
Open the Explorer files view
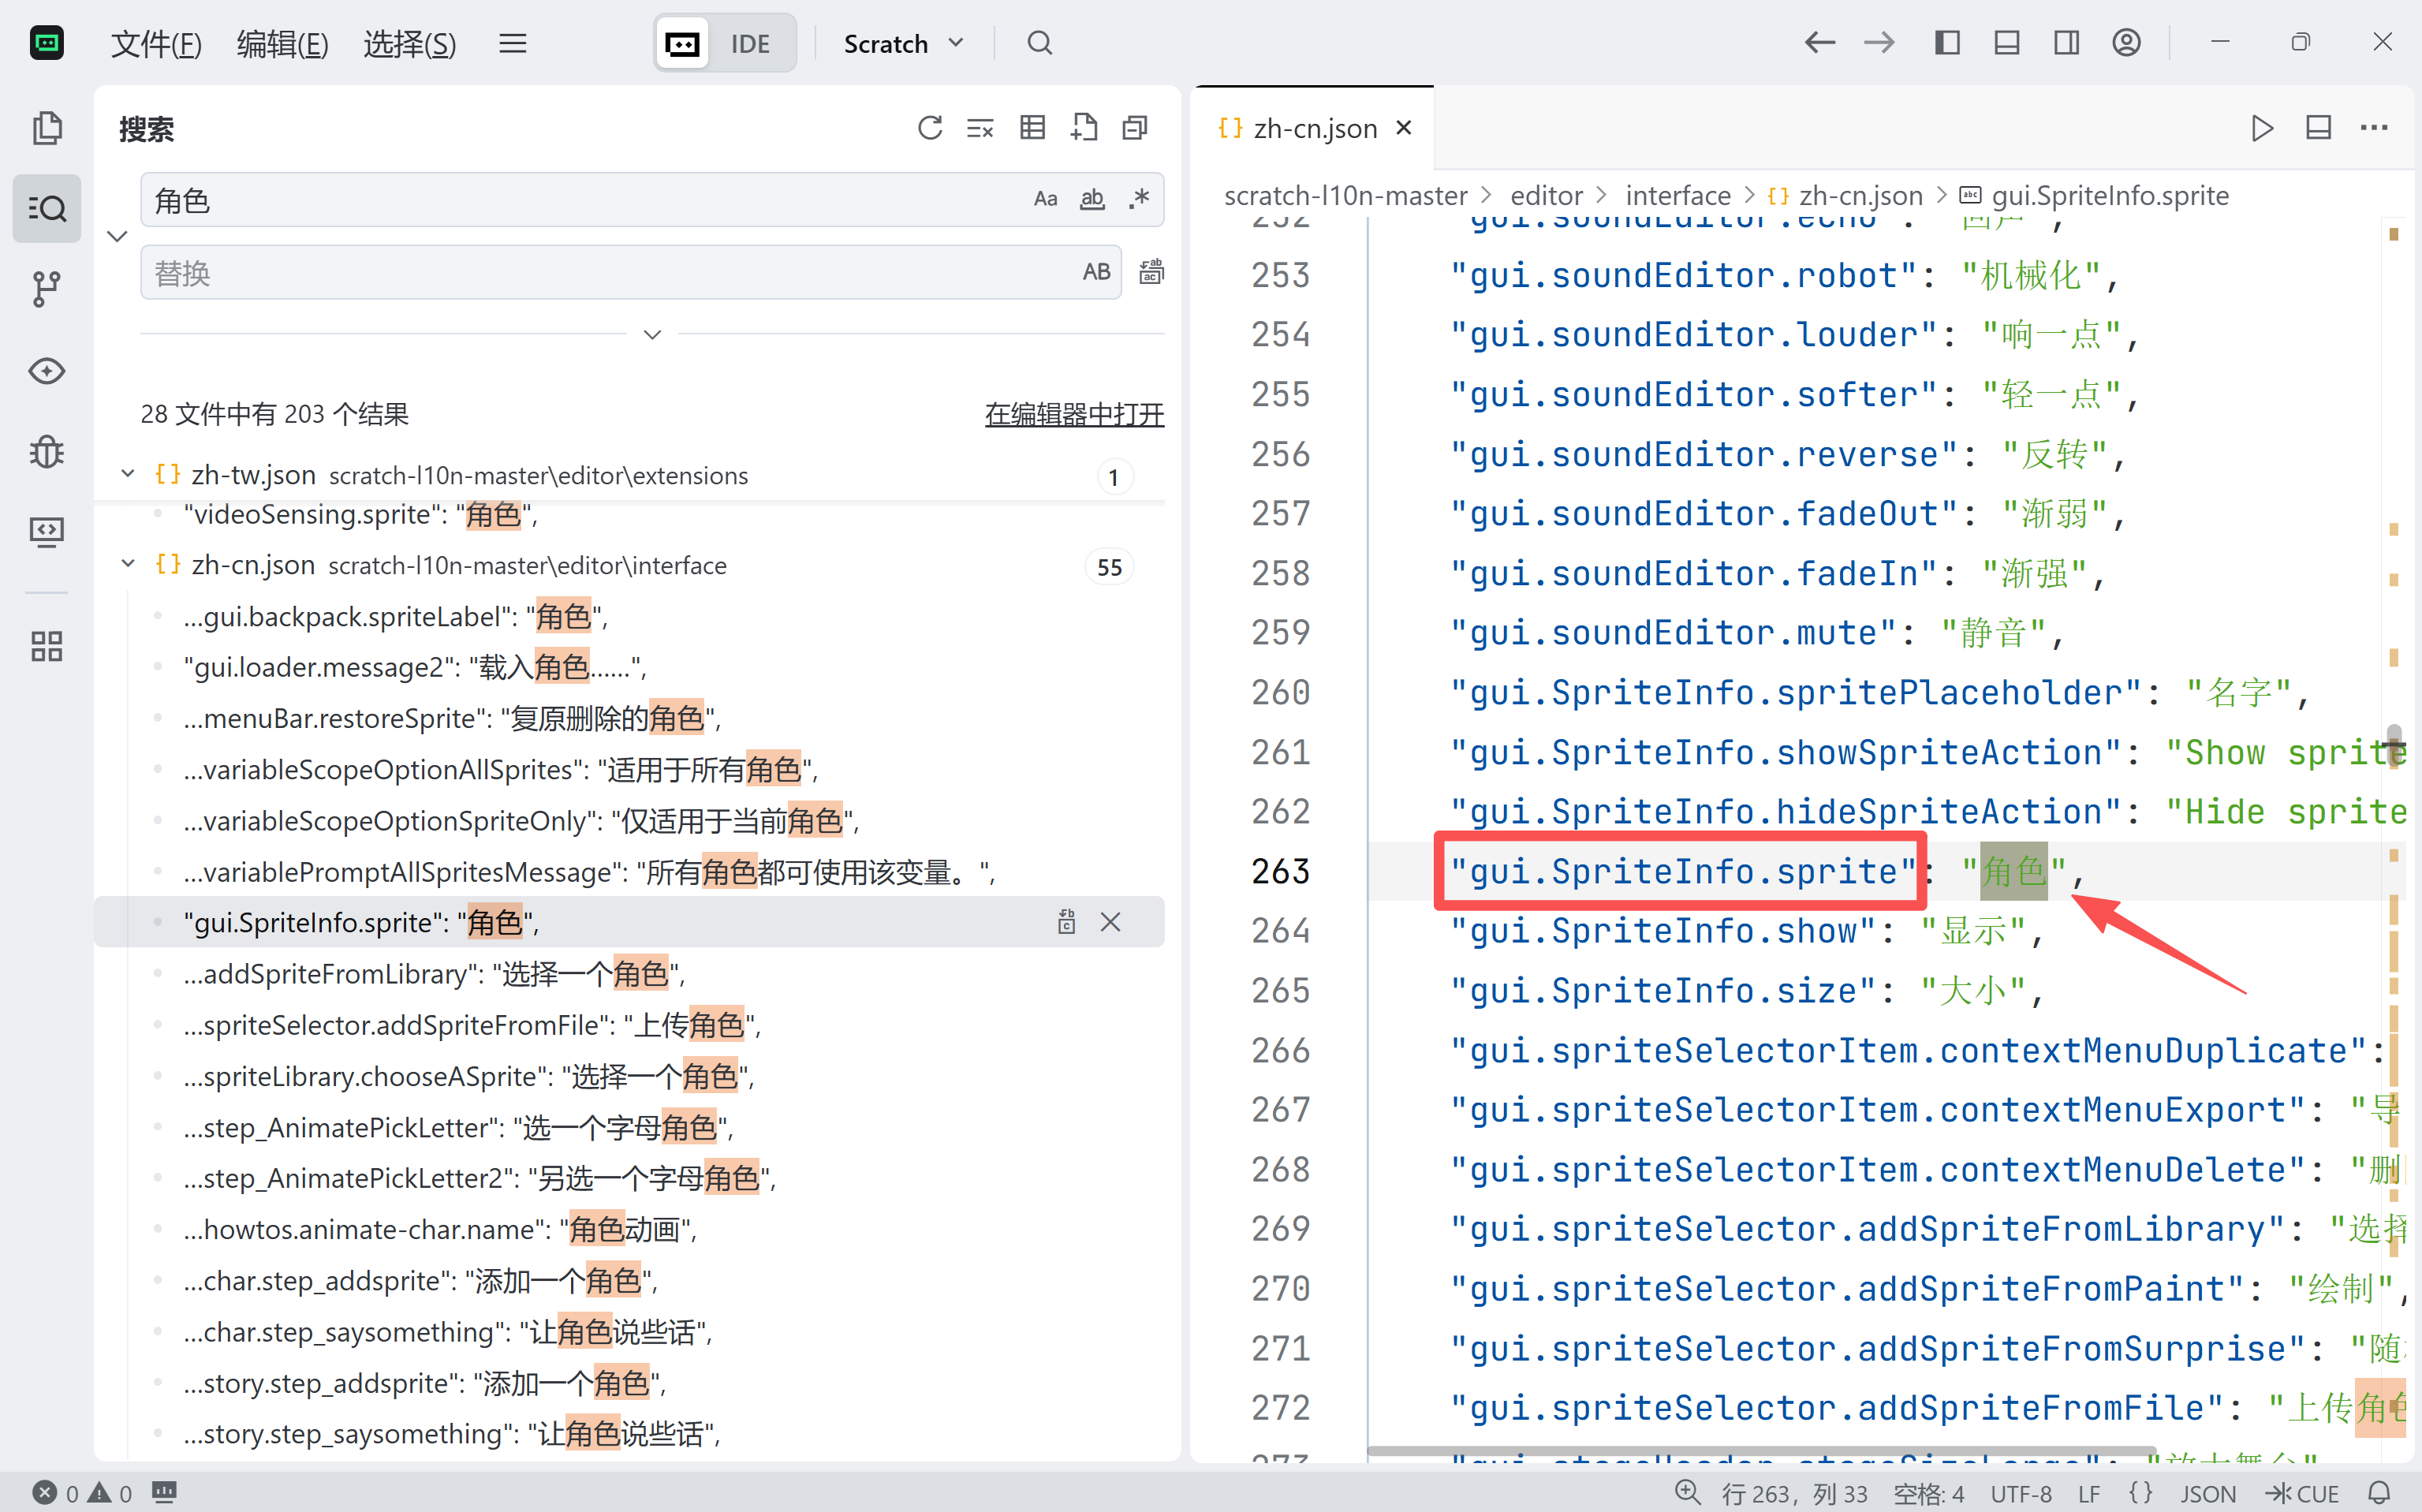click(46, 128)
